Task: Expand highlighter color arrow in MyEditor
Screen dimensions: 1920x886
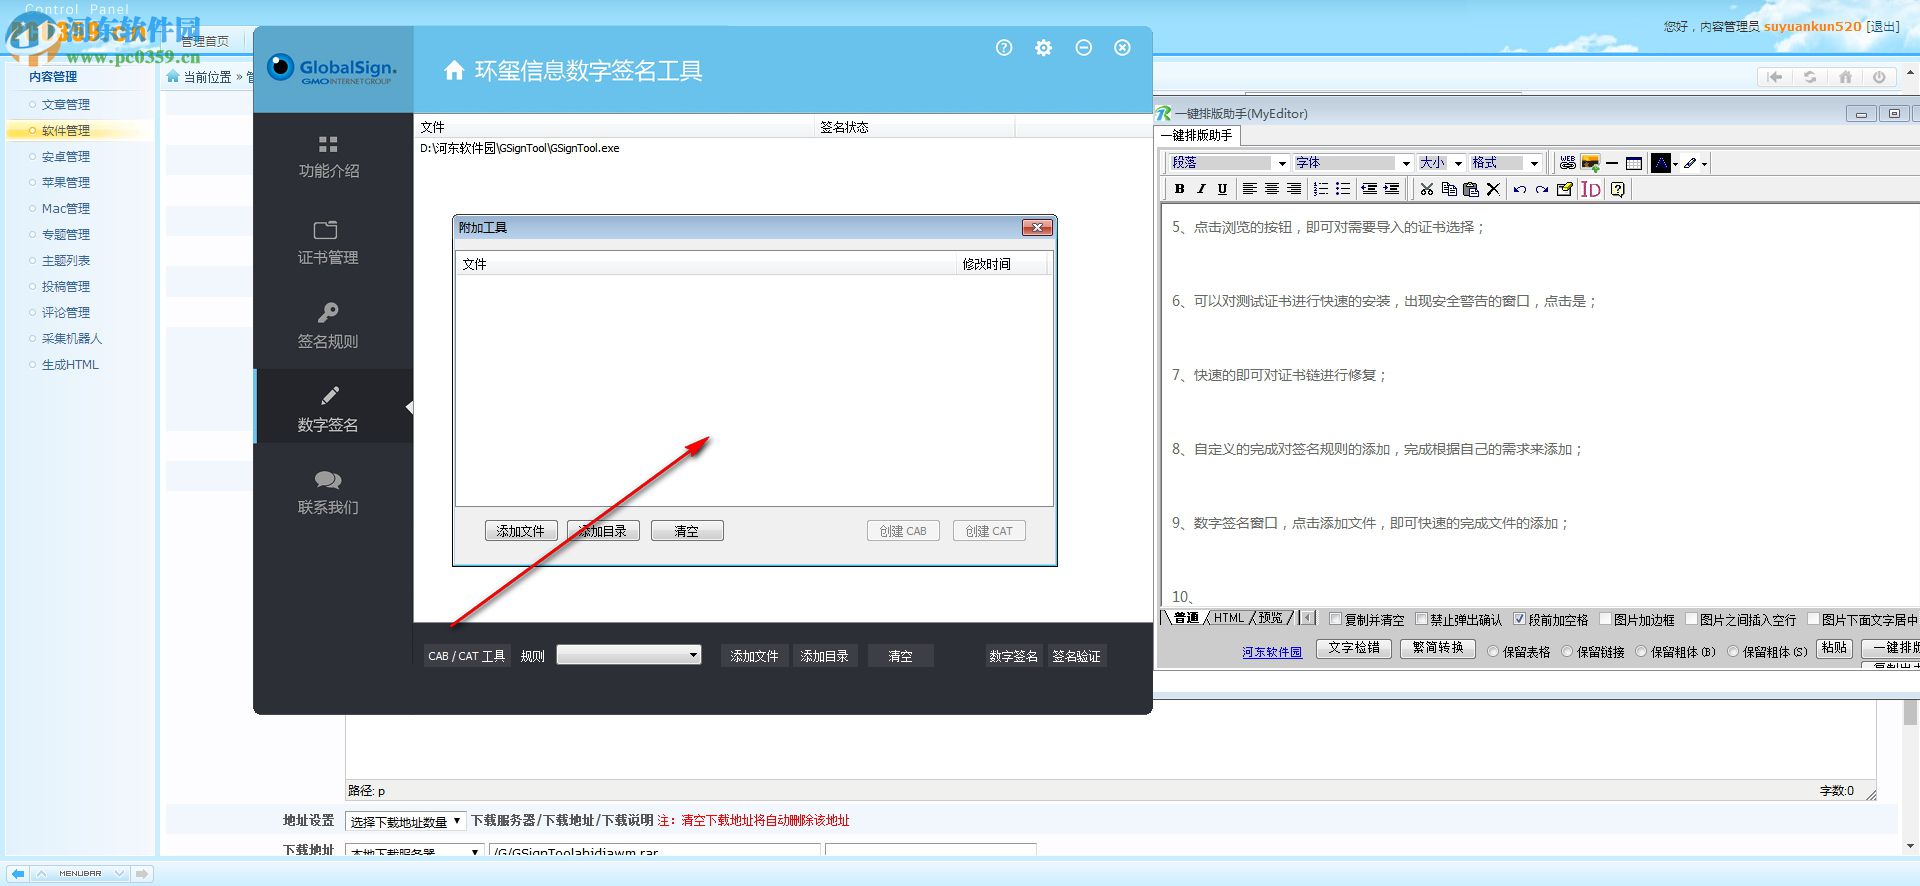Action: click(1704, 164)
